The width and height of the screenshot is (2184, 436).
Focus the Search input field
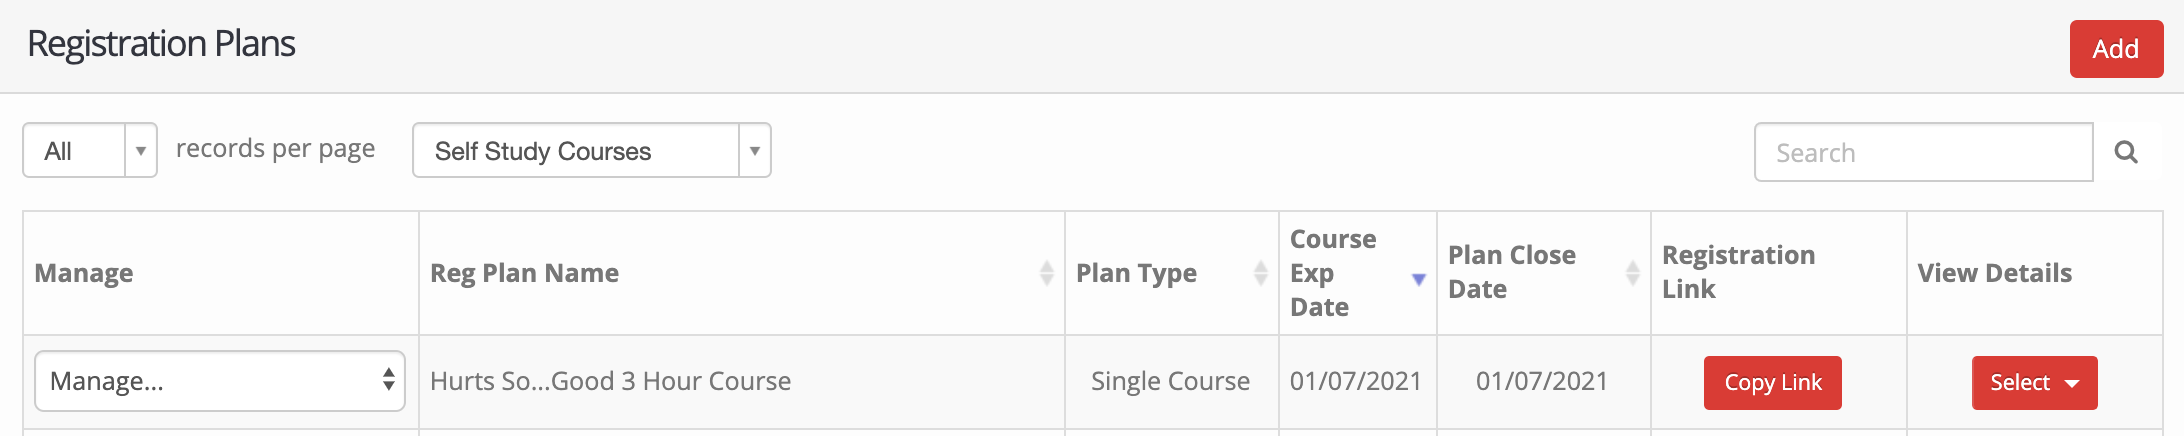(x=1923, y=152)
